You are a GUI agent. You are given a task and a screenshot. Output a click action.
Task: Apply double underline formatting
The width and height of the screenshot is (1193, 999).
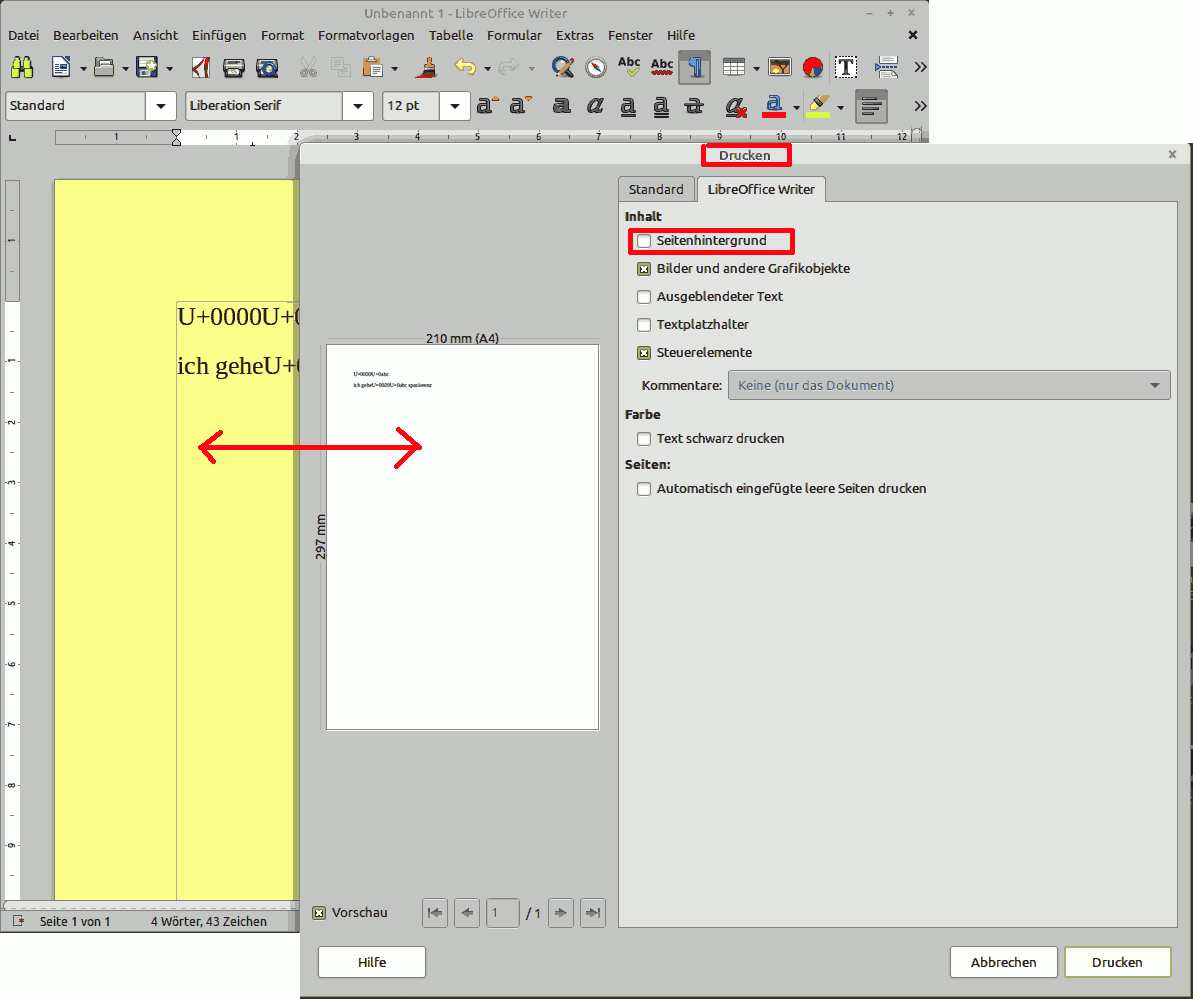661,106
